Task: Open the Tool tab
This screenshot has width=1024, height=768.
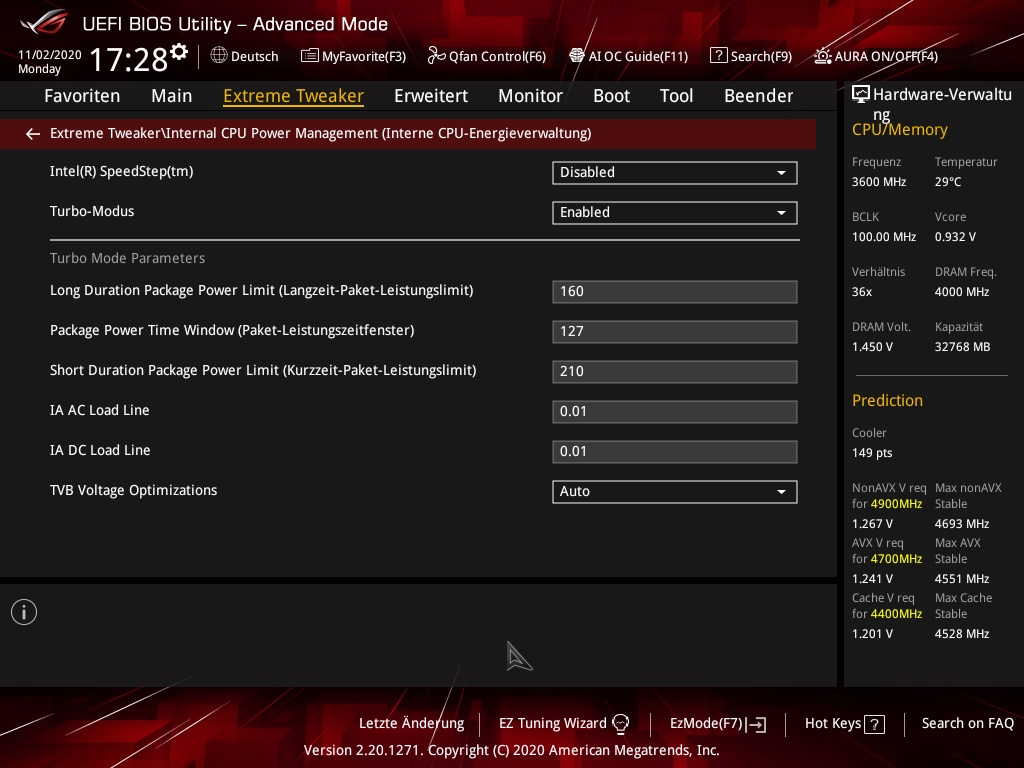Action: (677, 96)
